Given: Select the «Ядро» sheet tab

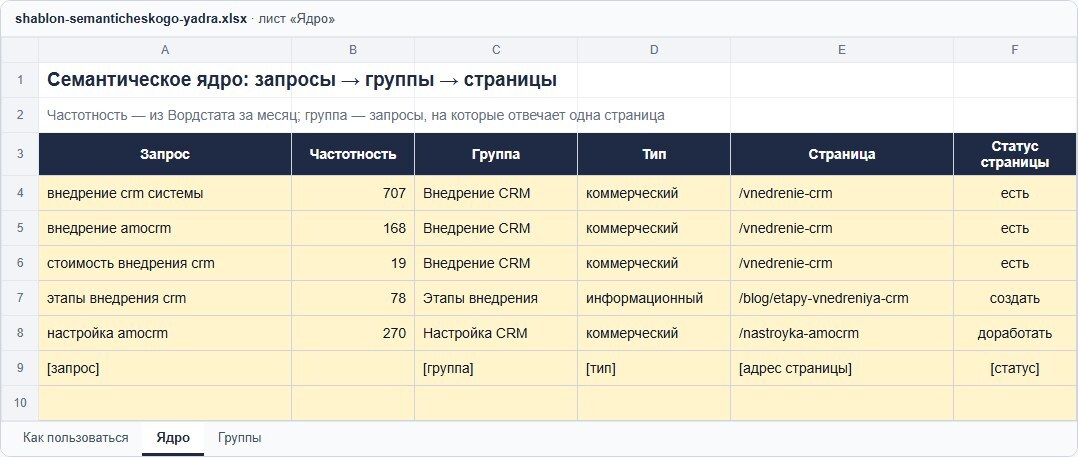Looking at the screenshot, I should 173,438.
